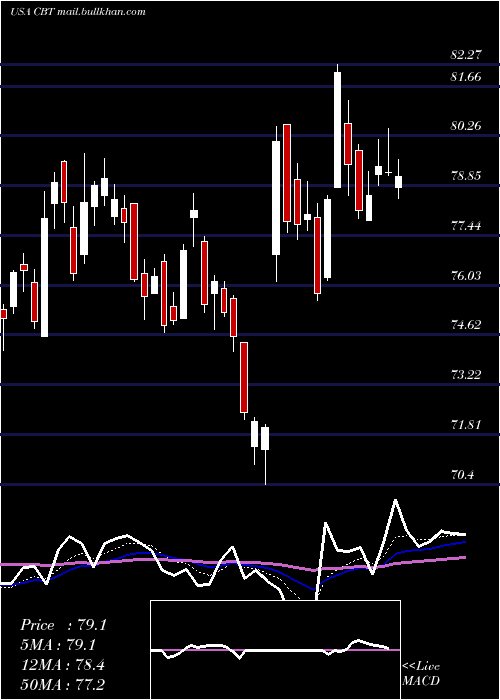Select the 78.85 price level label
Viewport: 500px width, 700px height.
(x=466, y=176)
